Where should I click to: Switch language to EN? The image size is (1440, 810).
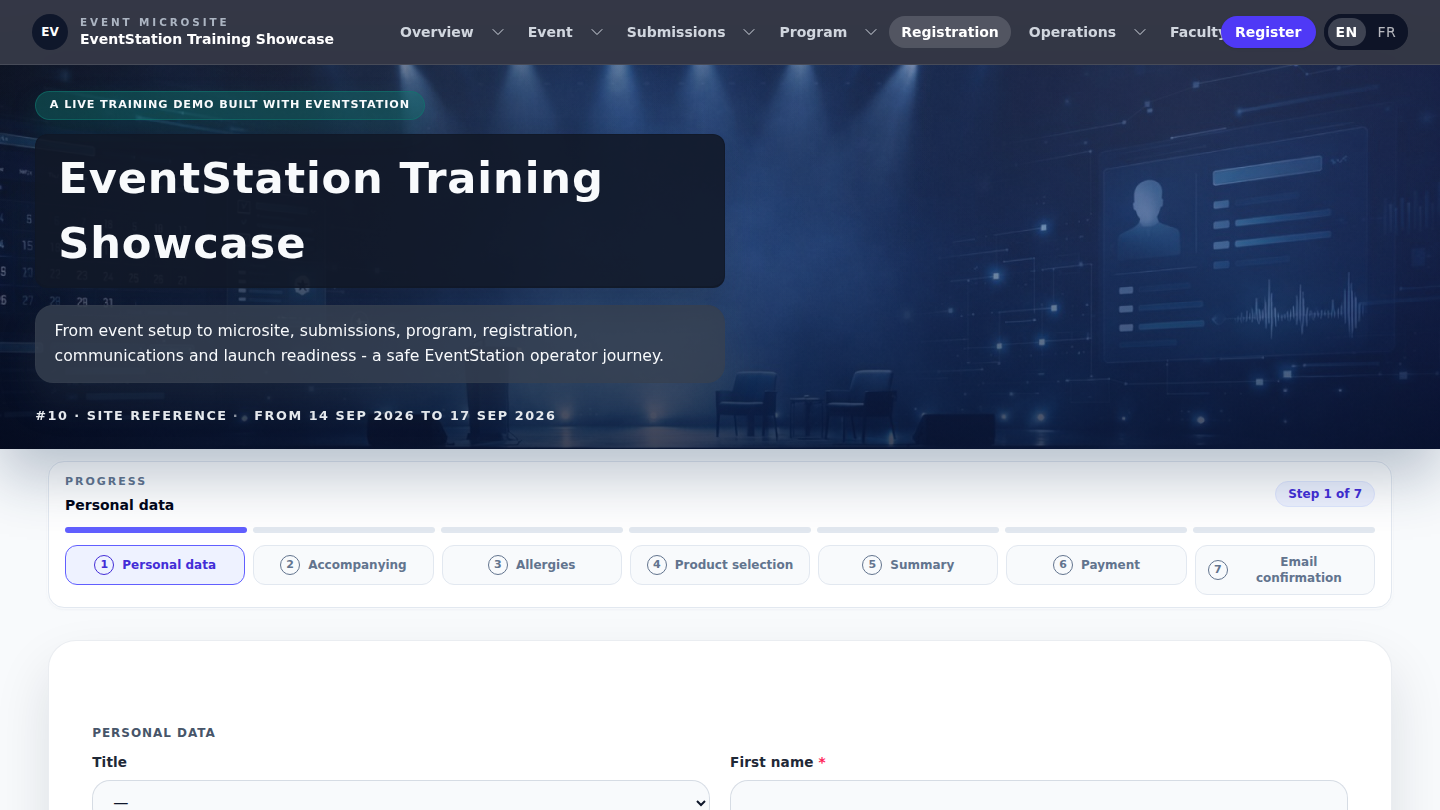1346,32
